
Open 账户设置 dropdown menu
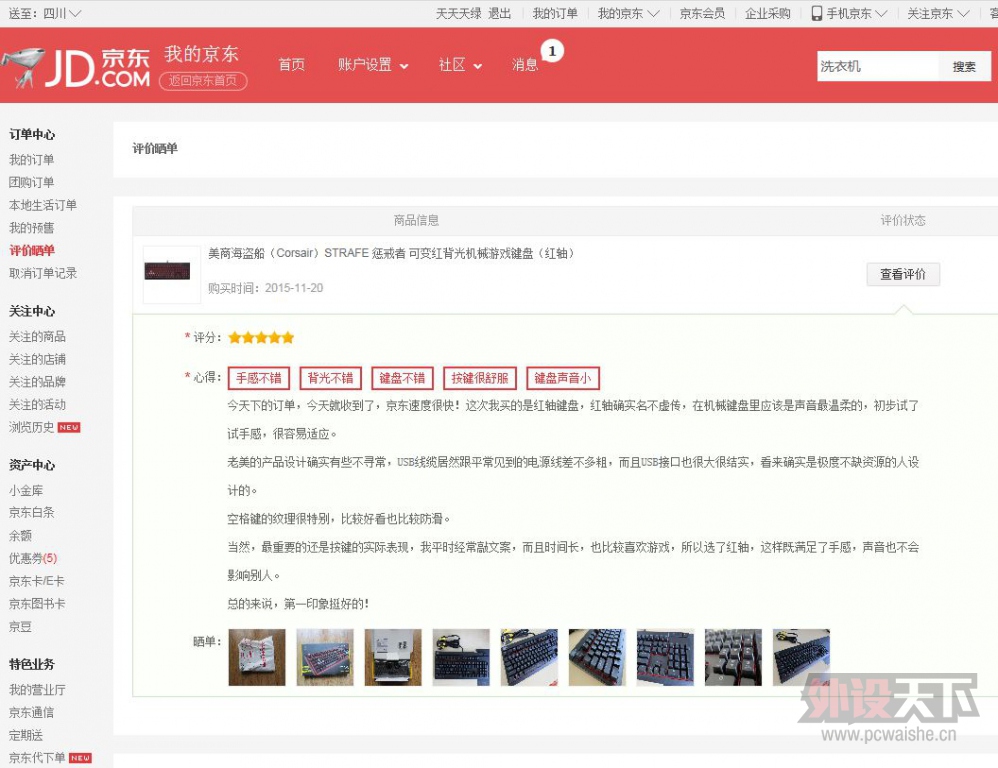click(x=373, y=65)
